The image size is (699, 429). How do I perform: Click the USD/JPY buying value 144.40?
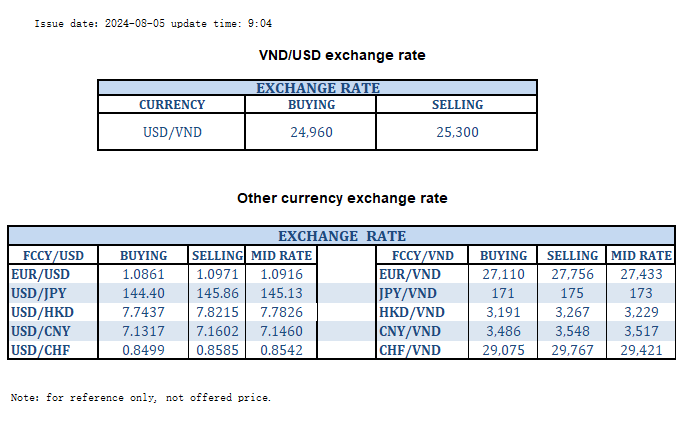click(142, 293)
